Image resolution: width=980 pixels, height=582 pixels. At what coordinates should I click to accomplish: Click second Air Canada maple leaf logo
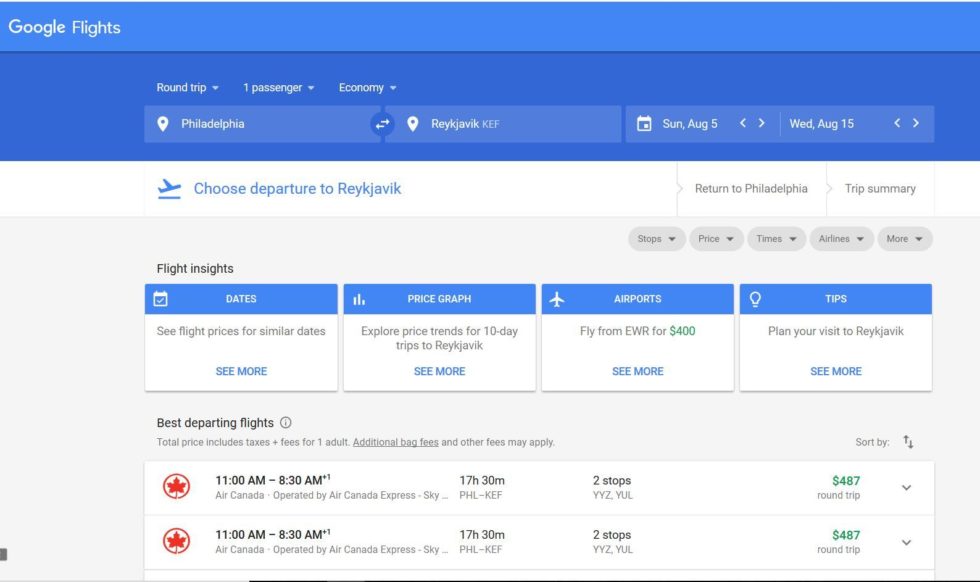(x=176, y=541)
